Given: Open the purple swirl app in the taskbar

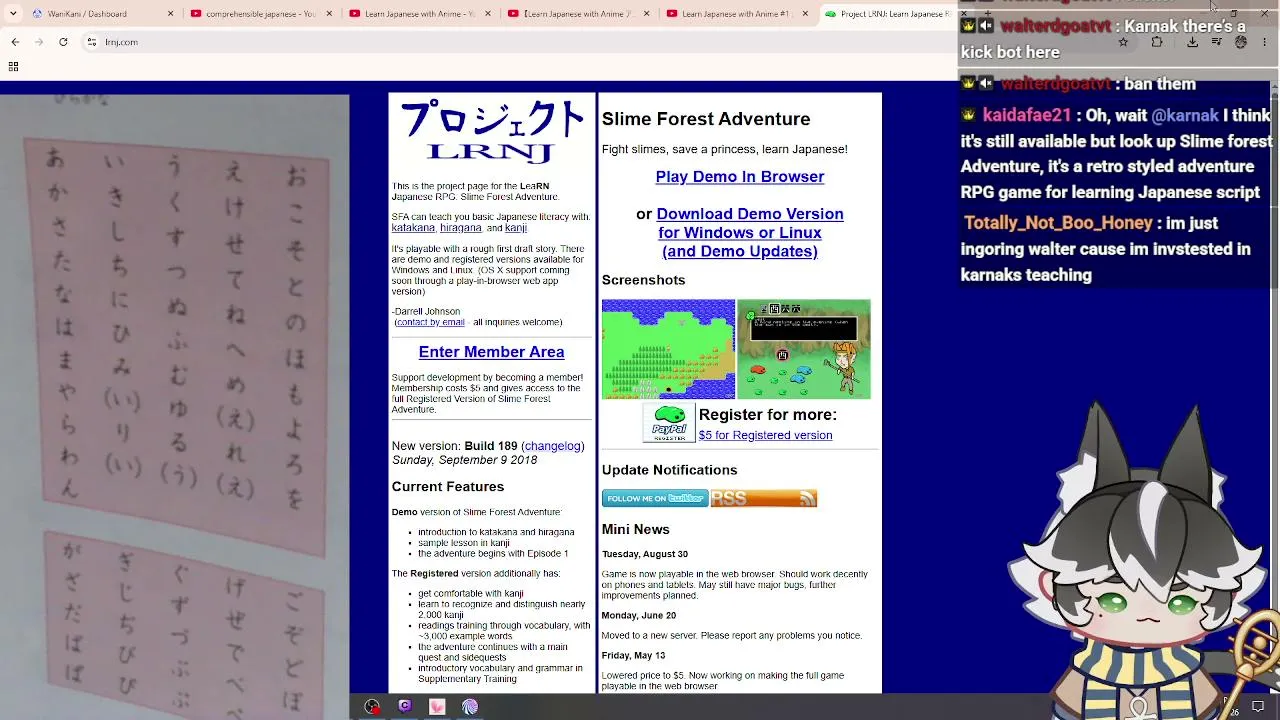Looking at the screenshot, I should (x=470, y=707).
